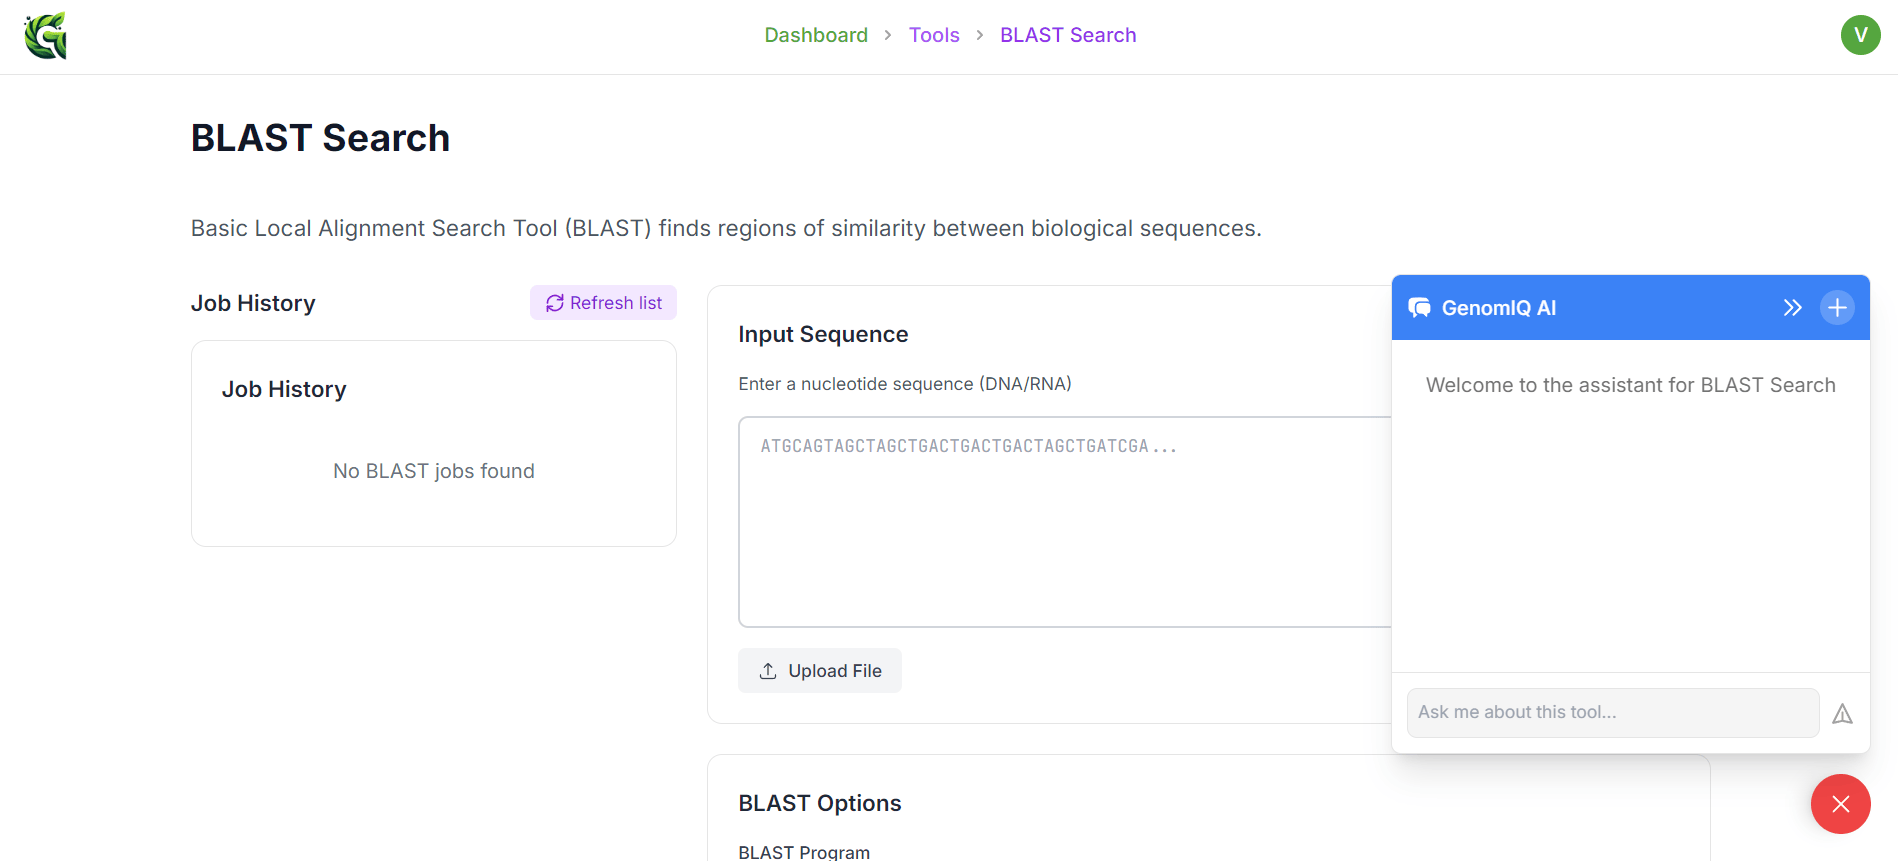Click the assistant welcome message text
Image resolution: width=1898 pixels, height=861 pixels.
click(x=1630, y=385)
